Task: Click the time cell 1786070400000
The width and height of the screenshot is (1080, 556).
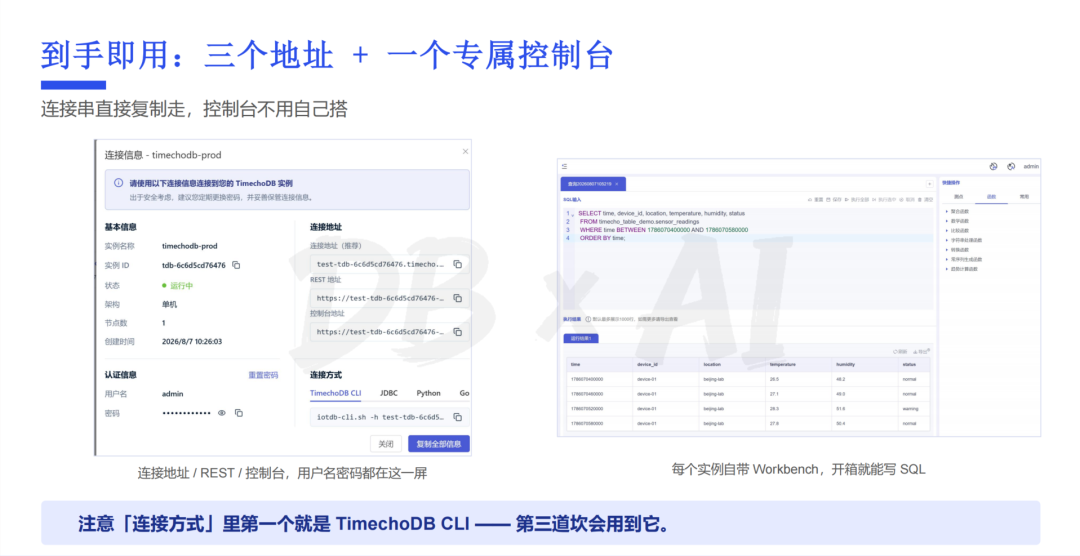Action: pyautogui.click(x=599, y=380)
